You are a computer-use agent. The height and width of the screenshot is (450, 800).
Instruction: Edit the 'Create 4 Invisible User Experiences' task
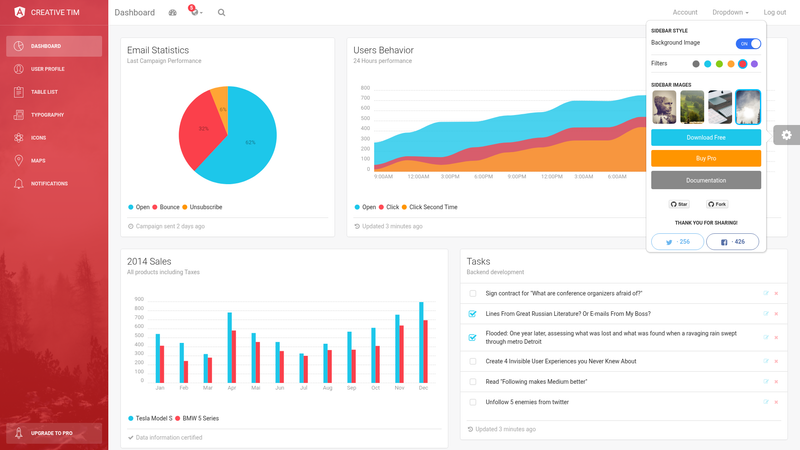[766, 361]
